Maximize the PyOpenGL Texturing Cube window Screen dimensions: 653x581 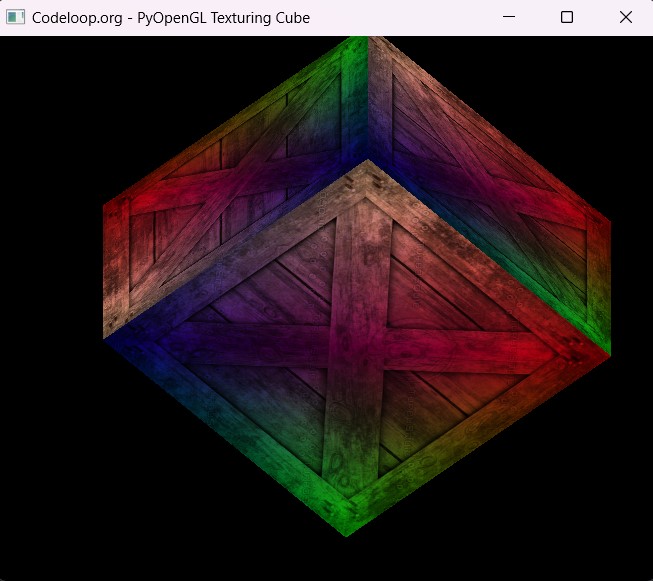[567, 17]
